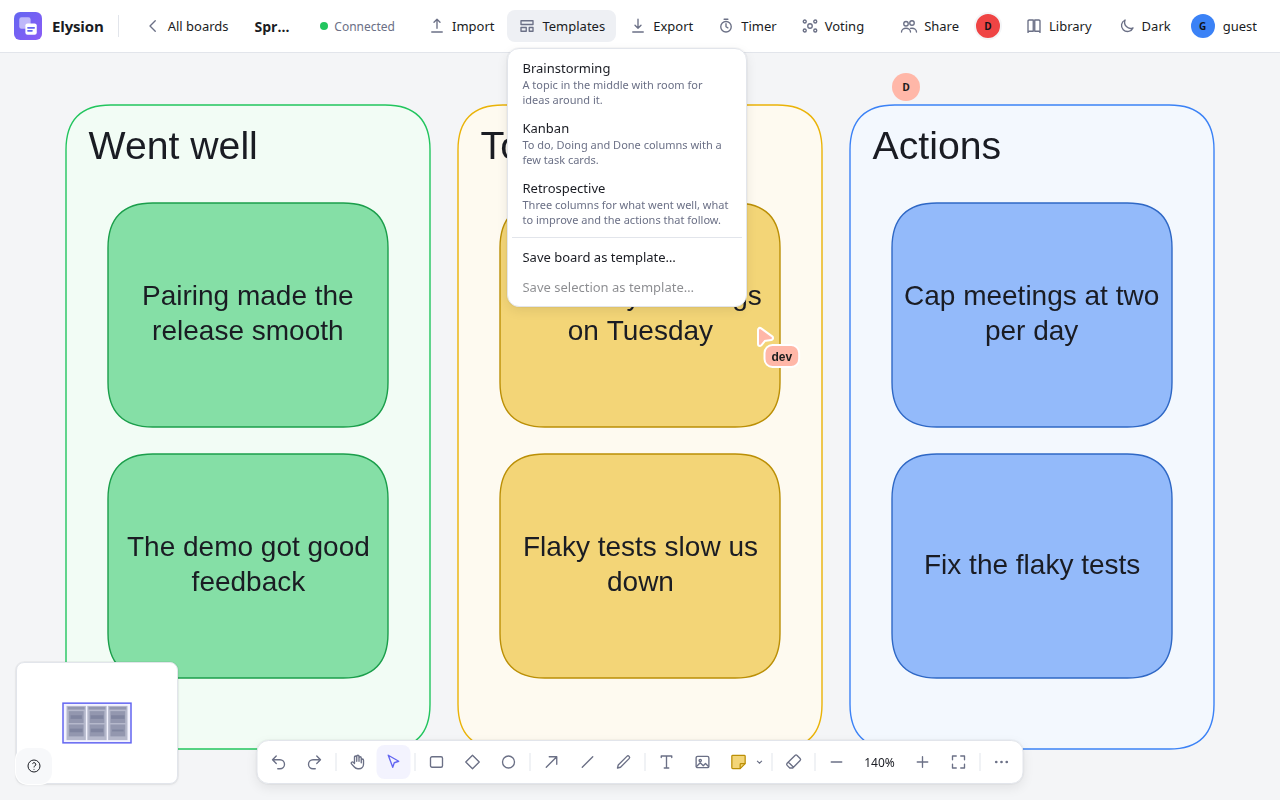
Task: Click the fit-to-screen icon
Action: tap(958, 762)
